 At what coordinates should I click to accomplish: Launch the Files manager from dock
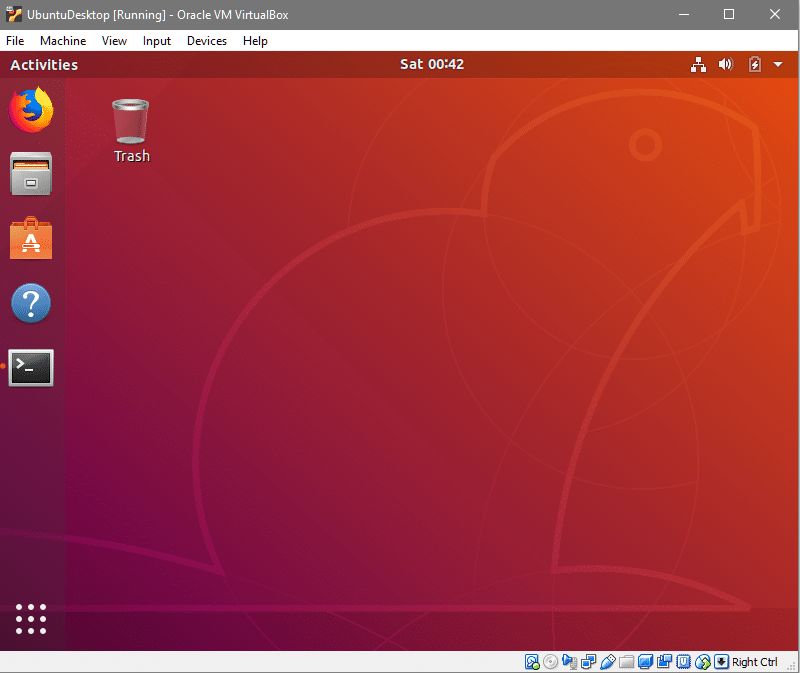(x=31, y=174)
